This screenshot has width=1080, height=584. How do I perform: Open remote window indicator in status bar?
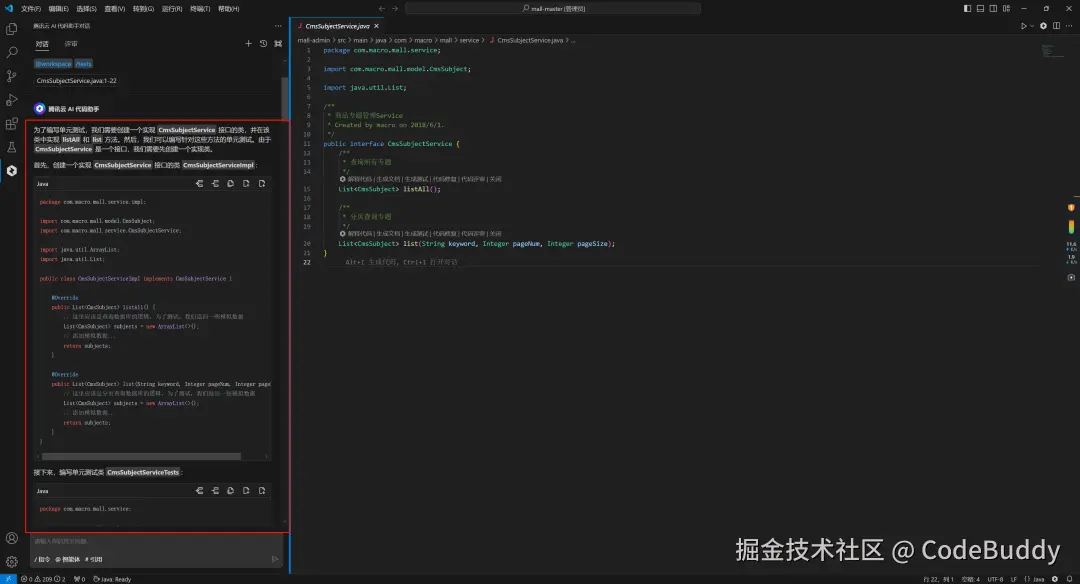click(x=8, y=579)
